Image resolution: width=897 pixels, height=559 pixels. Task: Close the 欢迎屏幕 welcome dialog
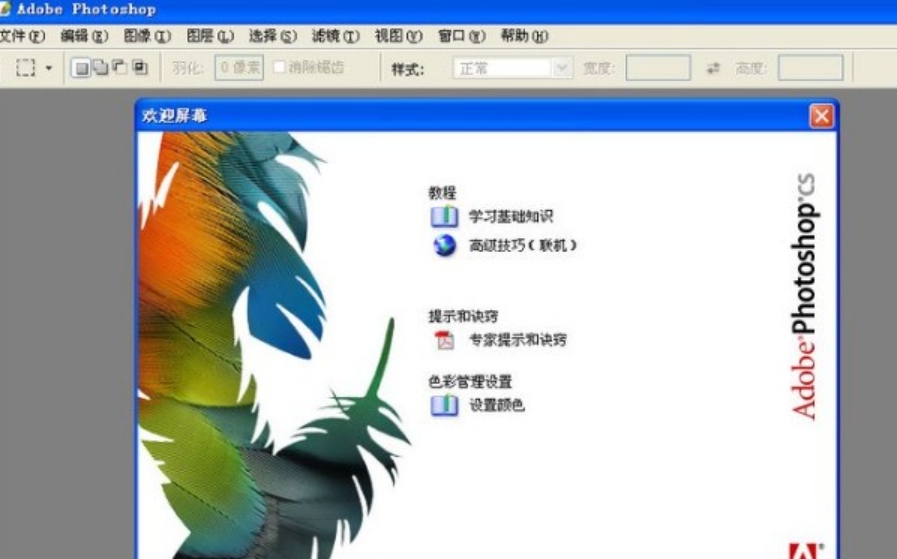(821, 116)
